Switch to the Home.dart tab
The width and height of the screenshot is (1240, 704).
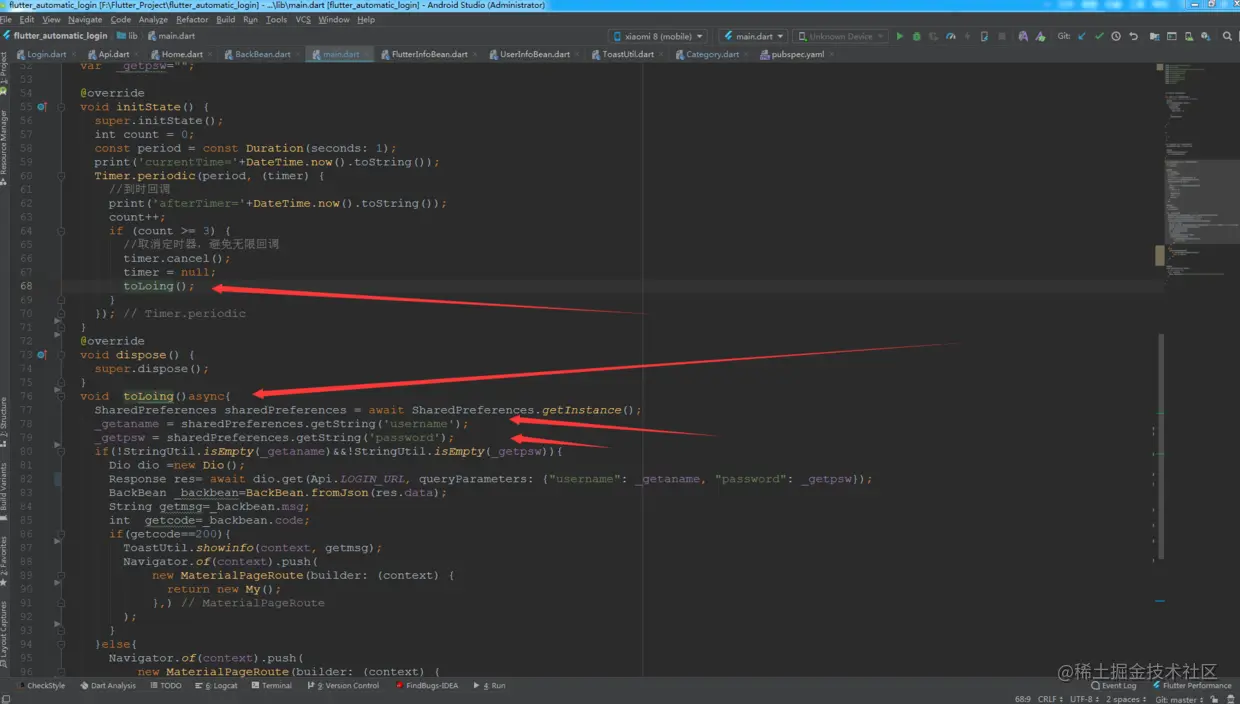coord(181,54)
